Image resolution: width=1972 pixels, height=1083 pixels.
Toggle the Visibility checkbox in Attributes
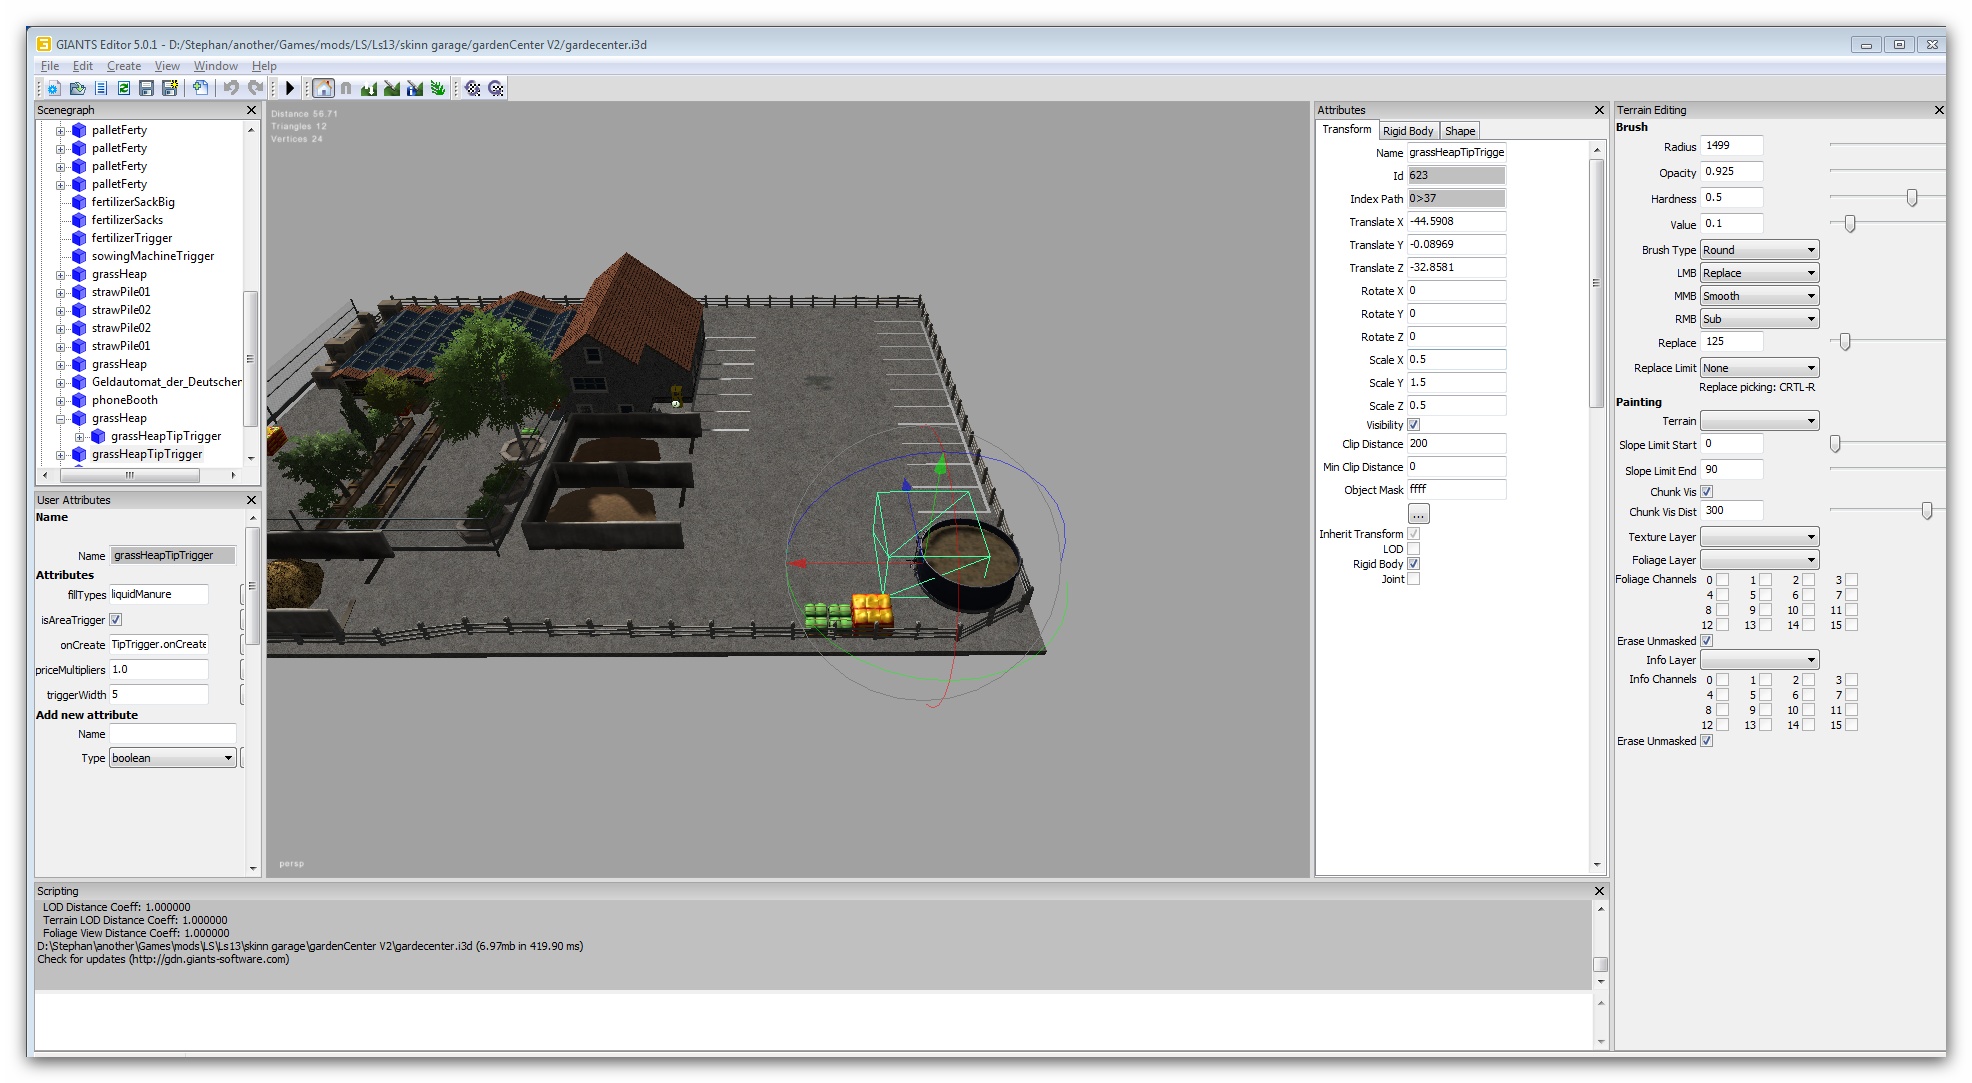[1414, 425]
